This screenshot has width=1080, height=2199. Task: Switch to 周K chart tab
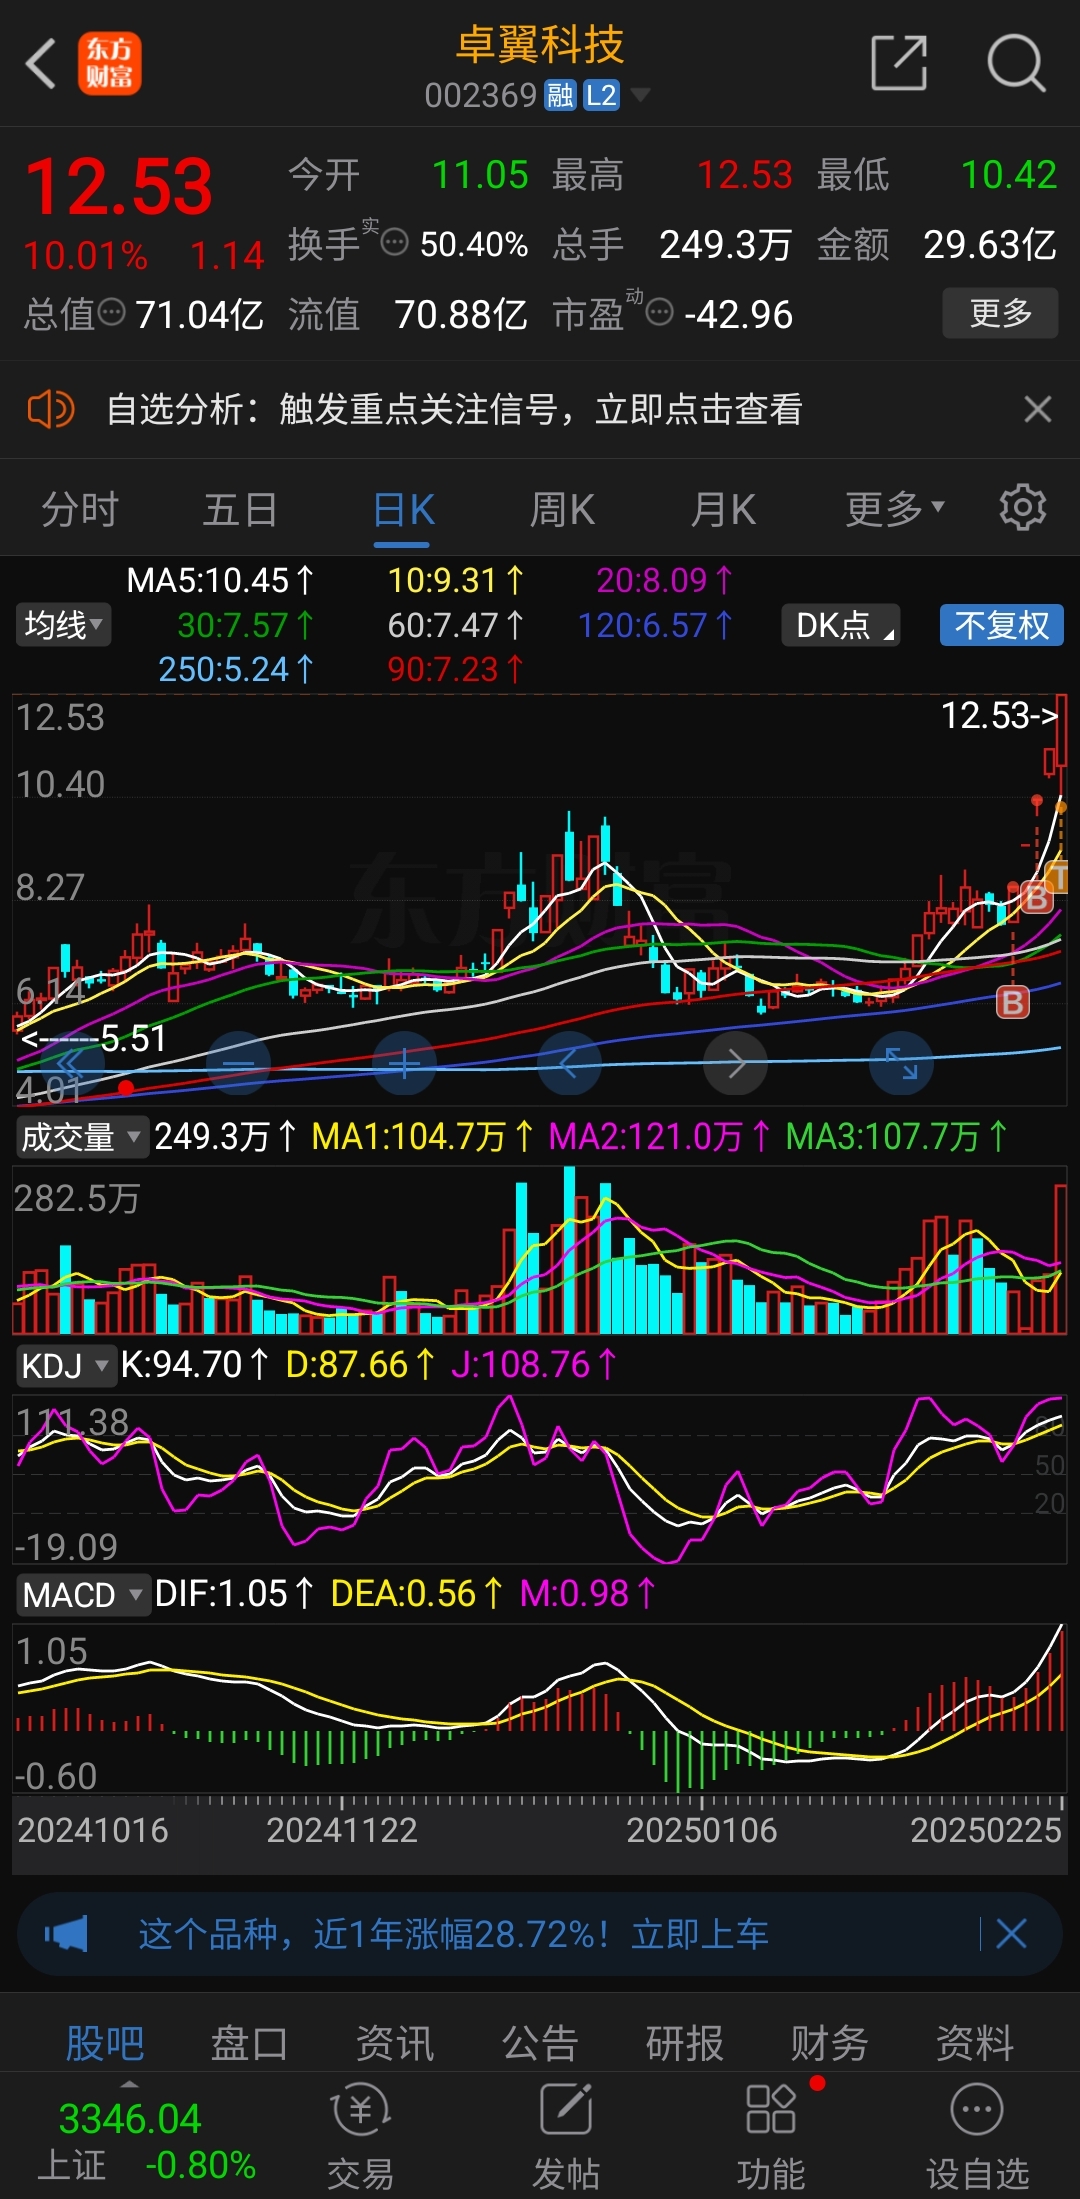[562, 510]
